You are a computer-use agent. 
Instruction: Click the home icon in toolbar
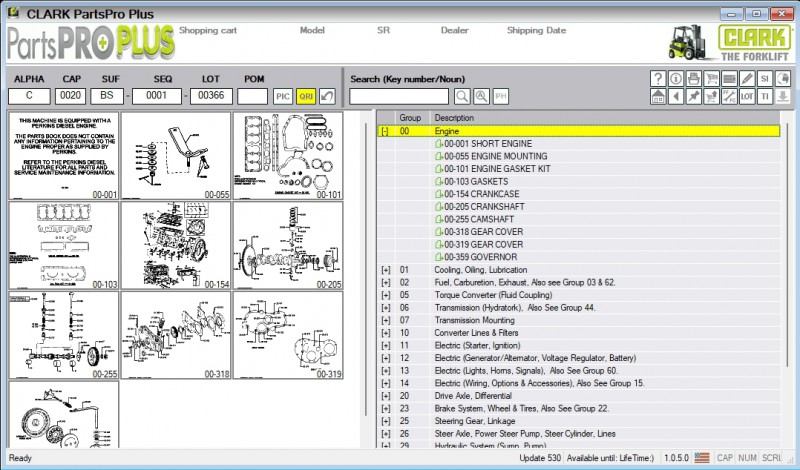(658, 96)
